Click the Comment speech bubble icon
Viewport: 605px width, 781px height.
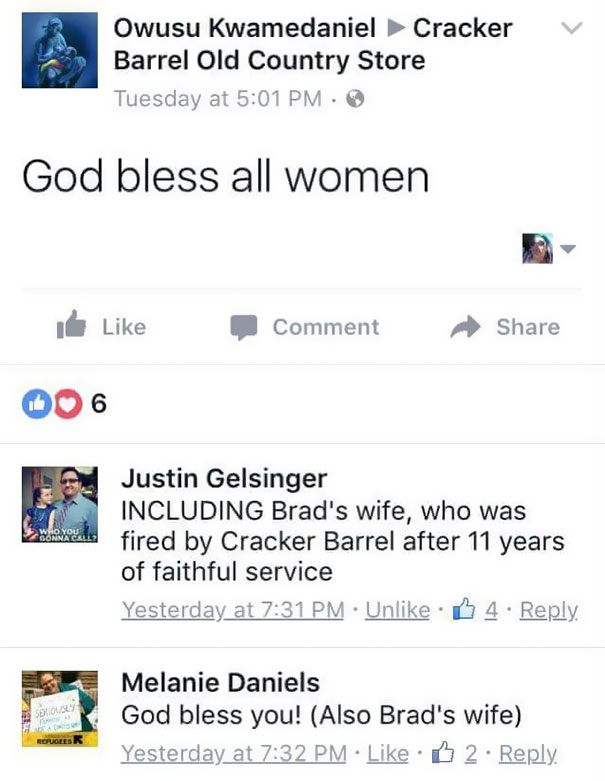click(x=244, y=327)
